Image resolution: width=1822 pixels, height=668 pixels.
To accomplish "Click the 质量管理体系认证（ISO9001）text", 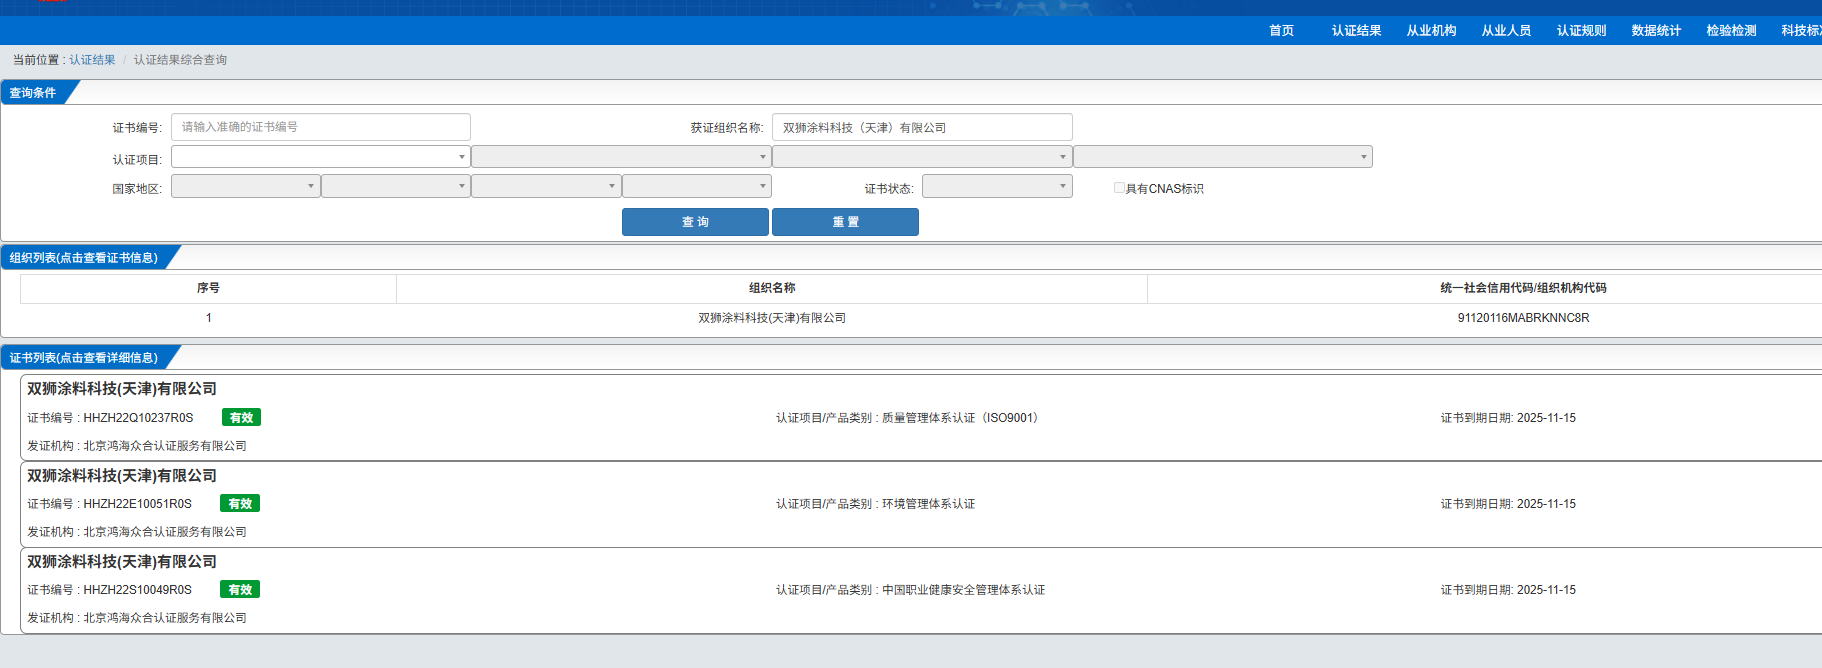I will pos(962,418).
